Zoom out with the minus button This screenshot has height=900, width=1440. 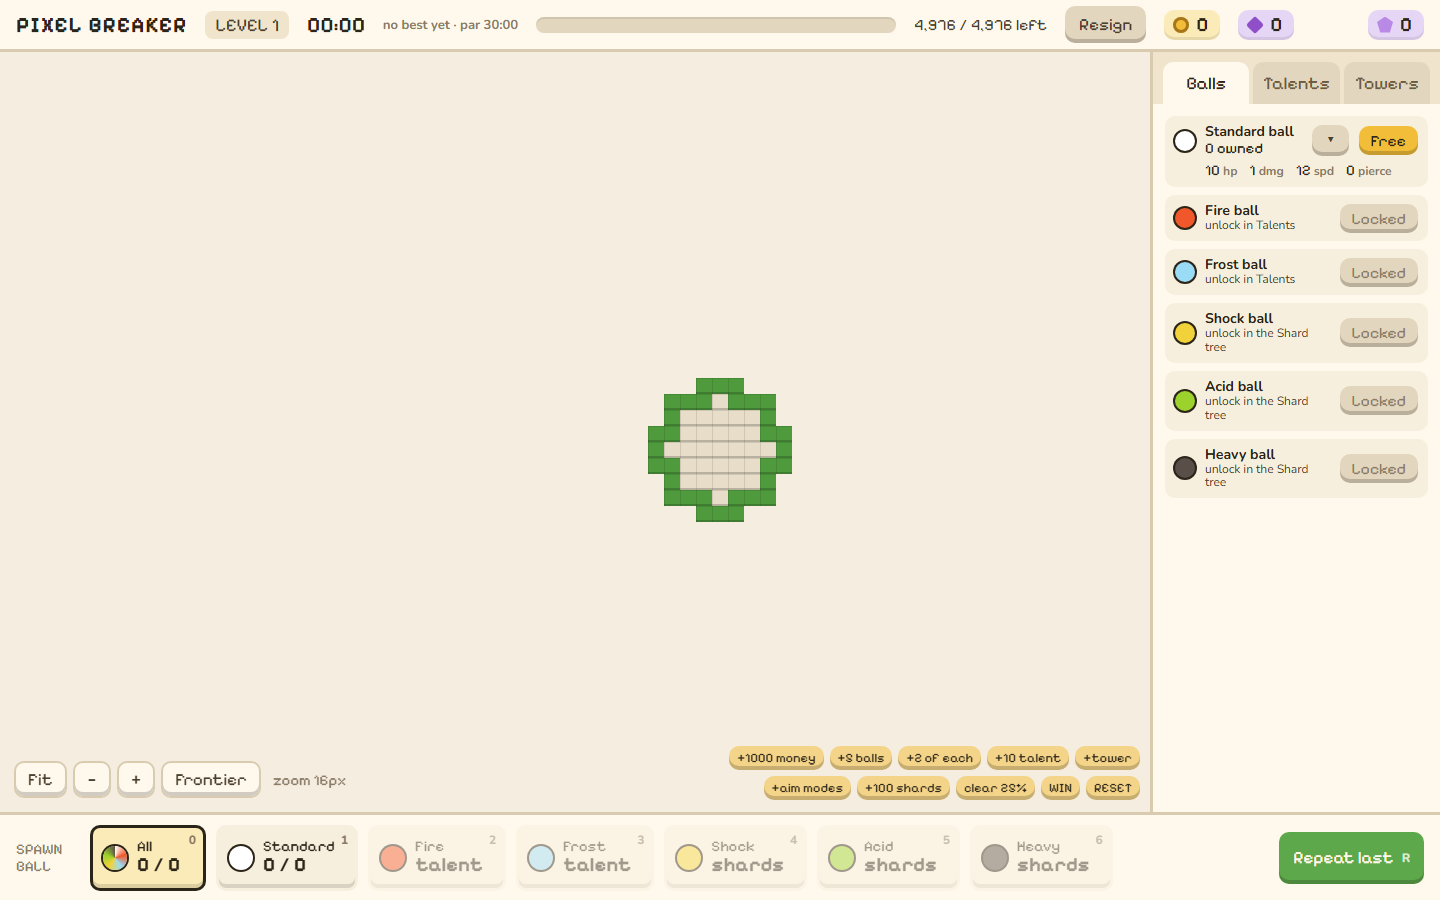[92, 779]
